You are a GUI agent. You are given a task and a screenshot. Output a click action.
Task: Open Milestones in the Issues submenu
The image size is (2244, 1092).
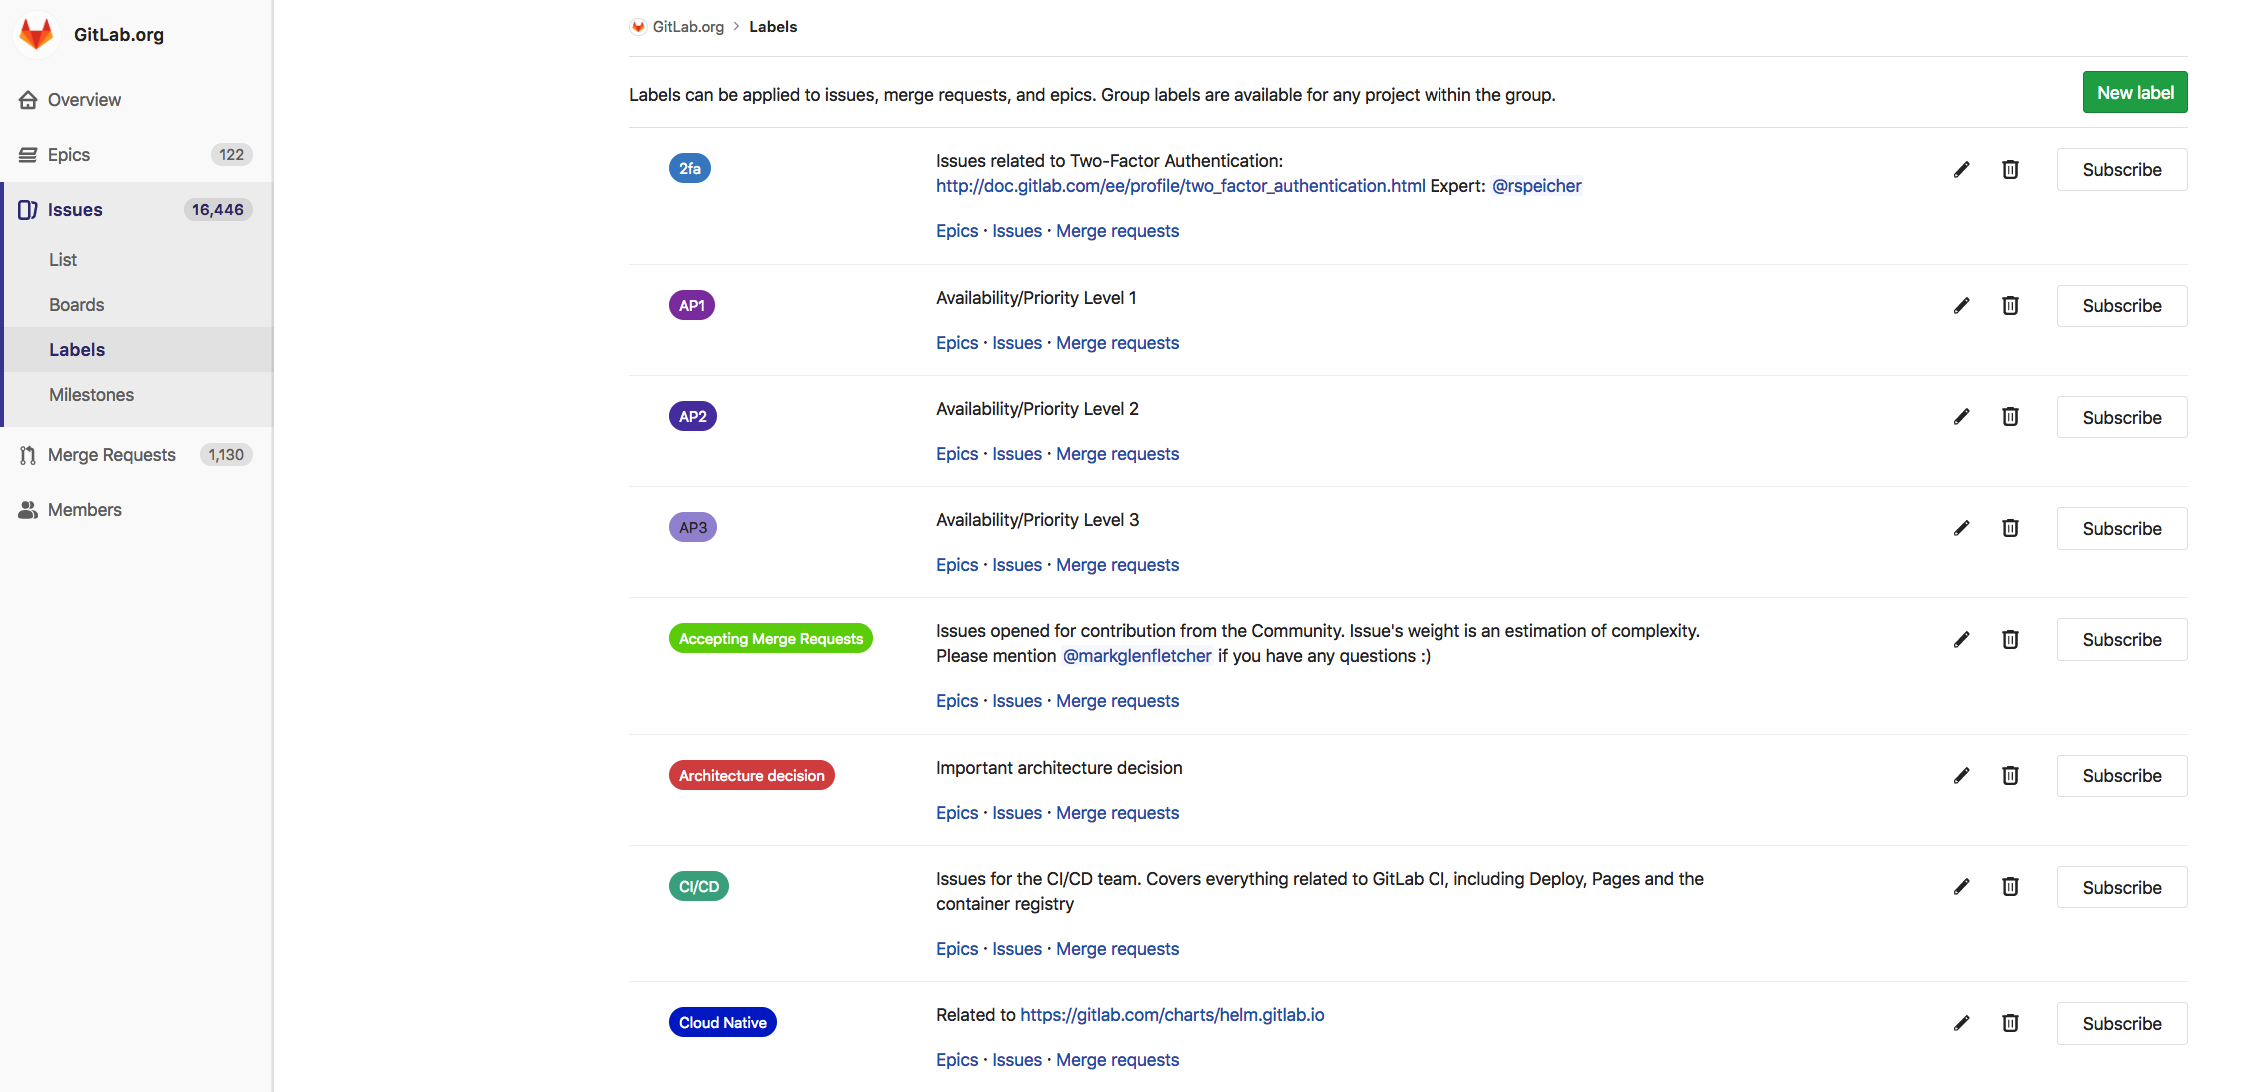[91, 394]
